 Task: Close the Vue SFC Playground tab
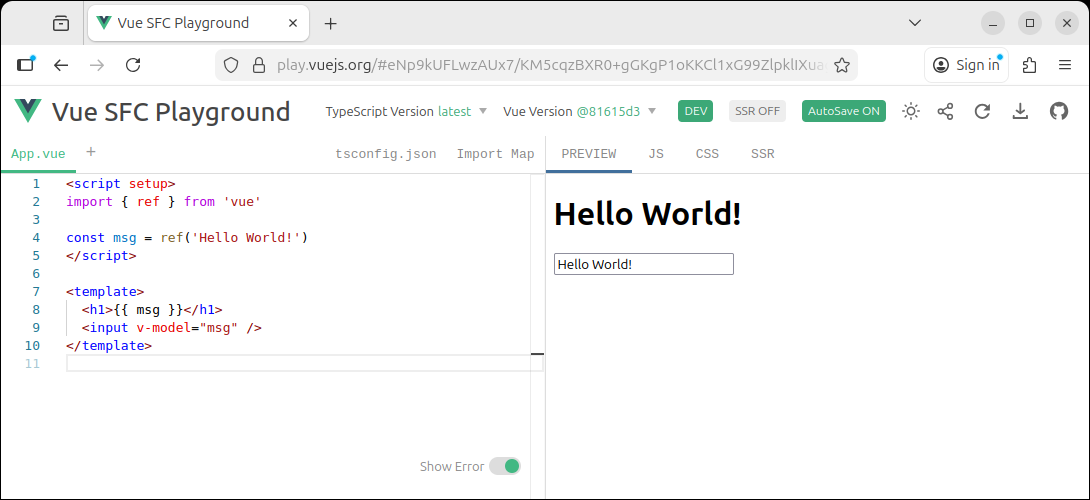coord(293,23)
